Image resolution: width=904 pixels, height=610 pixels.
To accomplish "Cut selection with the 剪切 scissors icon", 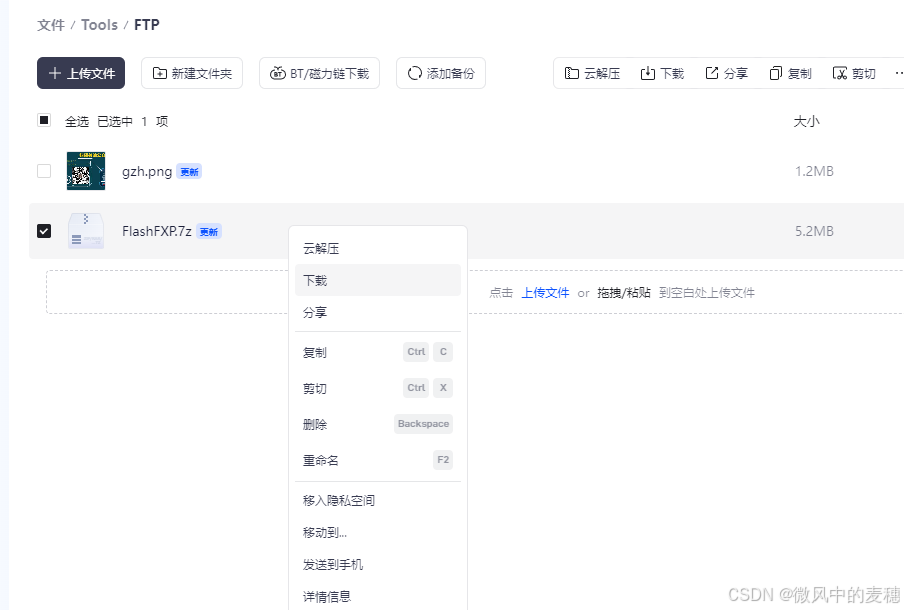I will tap(838, 72).
